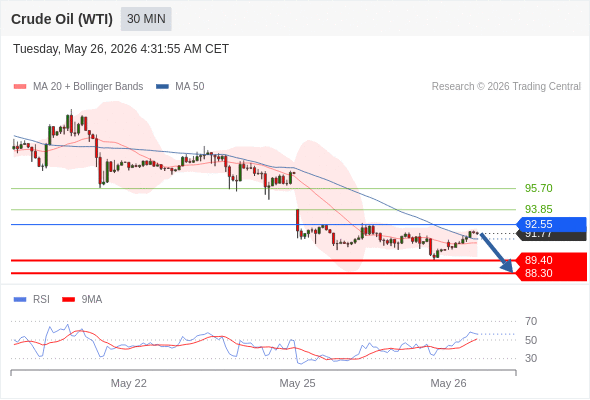The width and height of the screenshot is (590, 400).
Task: Click the RSI axis value 70
Action: [x=531, y=321]
